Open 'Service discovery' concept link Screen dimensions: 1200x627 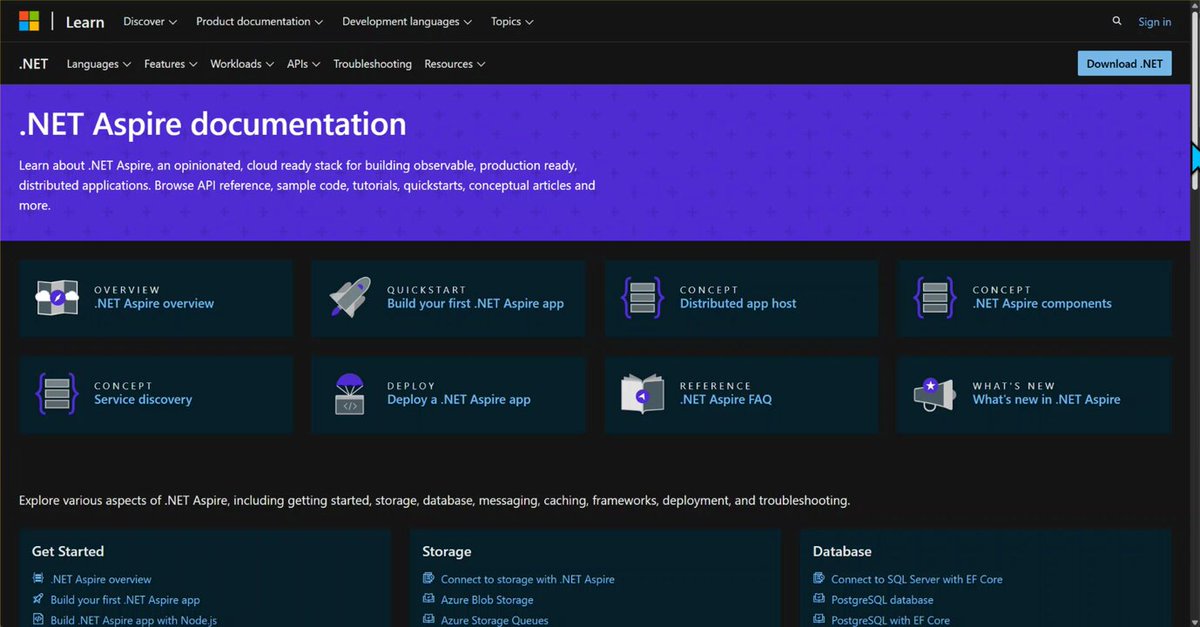tap(143, 400)
